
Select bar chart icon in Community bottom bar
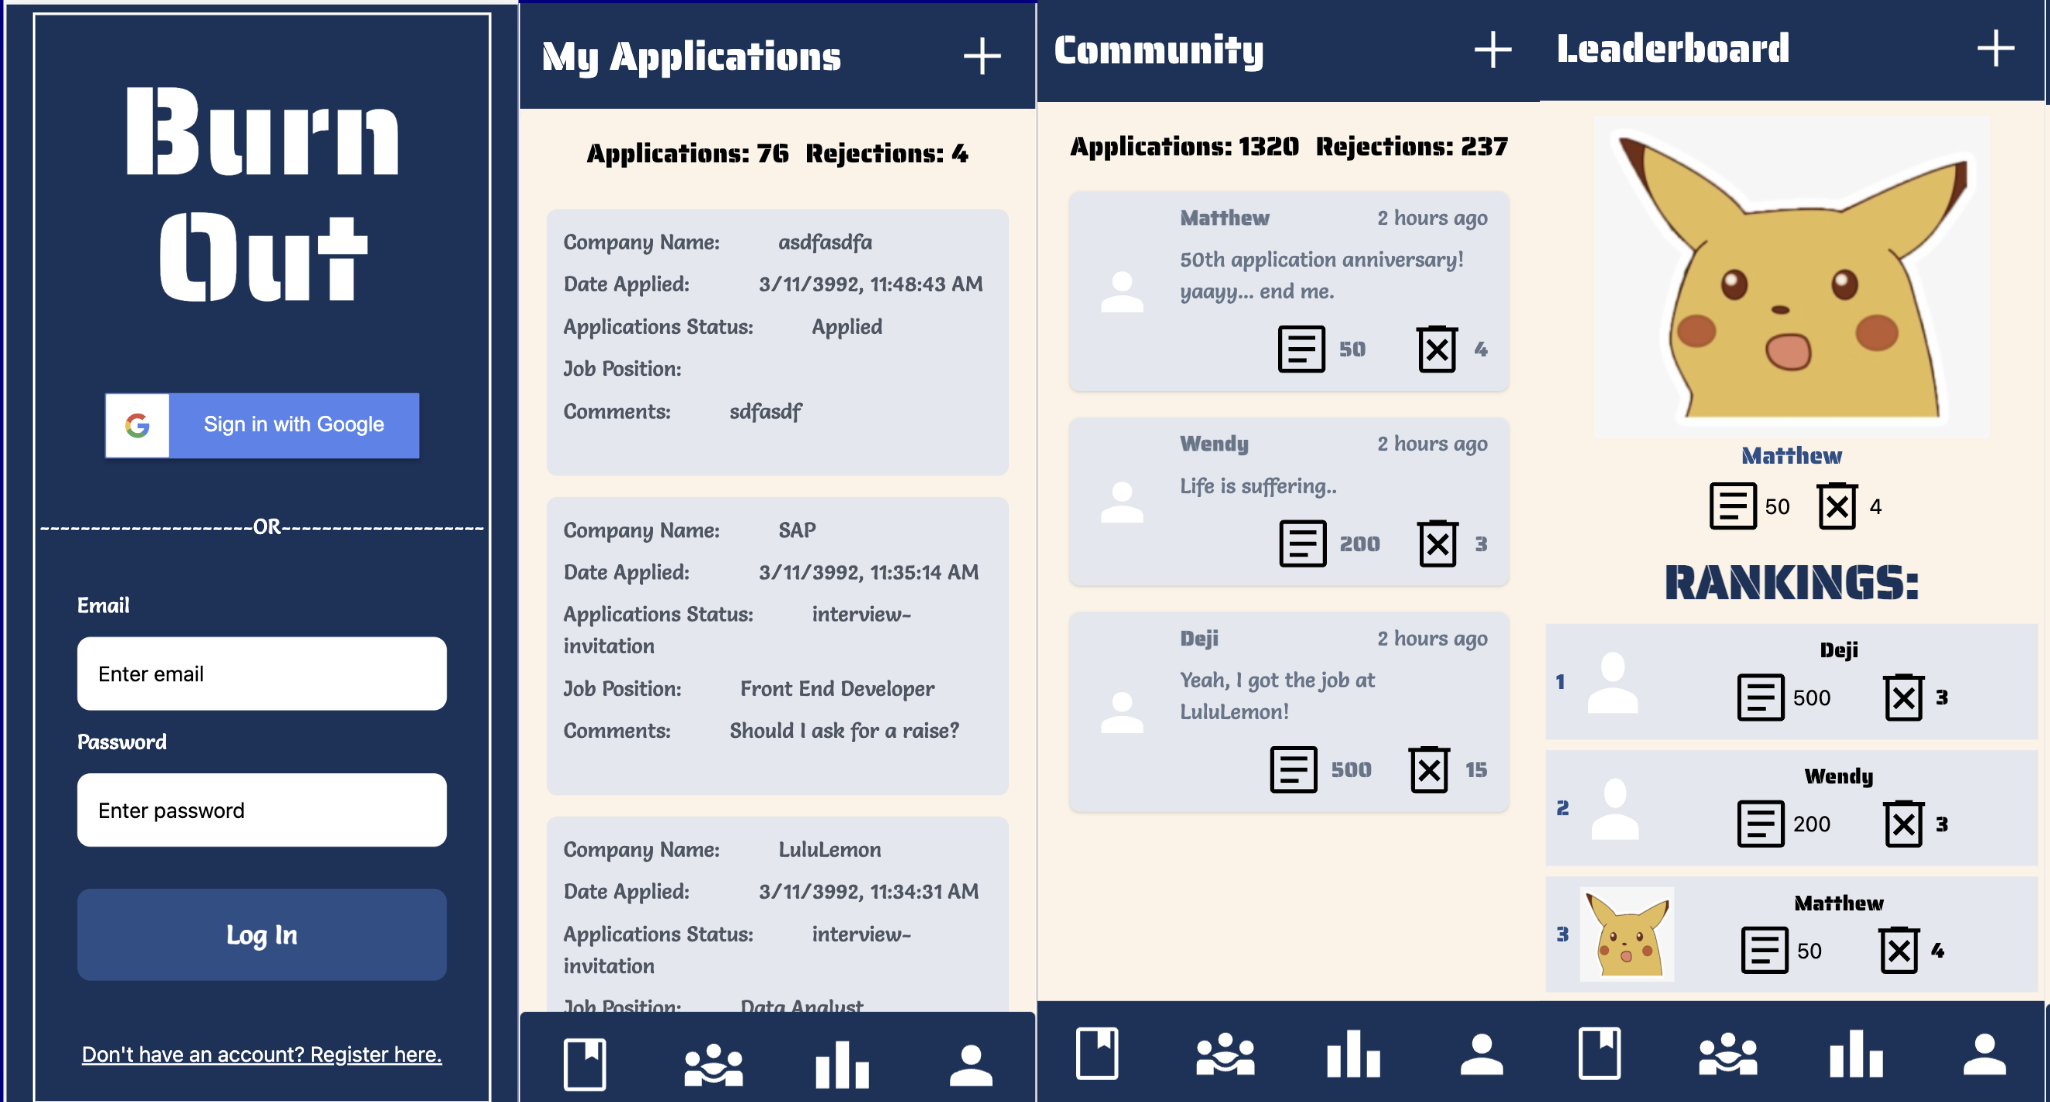(x=1354, y=1054)
